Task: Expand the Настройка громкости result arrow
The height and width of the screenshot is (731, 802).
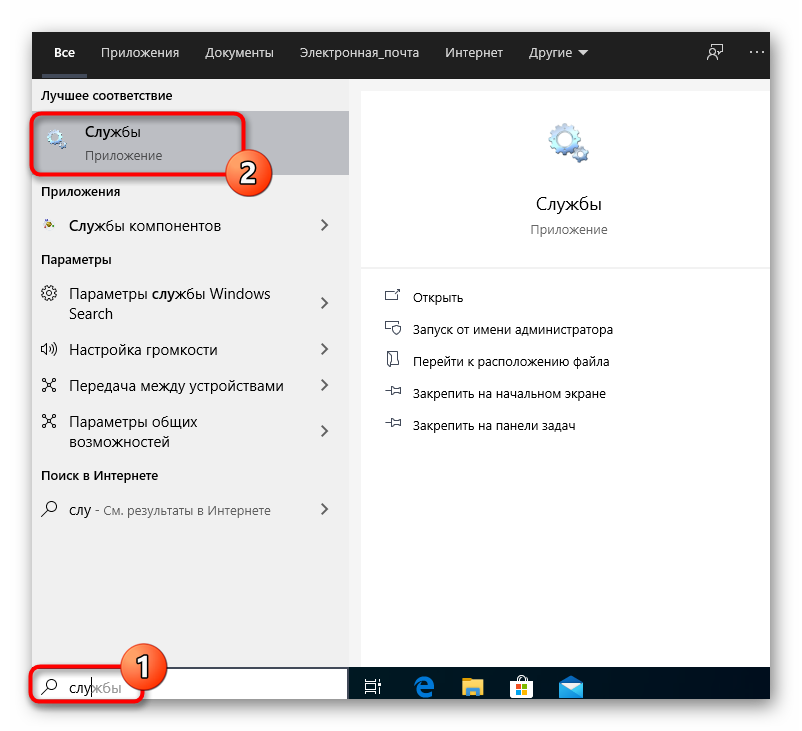Action: (324, 350)
